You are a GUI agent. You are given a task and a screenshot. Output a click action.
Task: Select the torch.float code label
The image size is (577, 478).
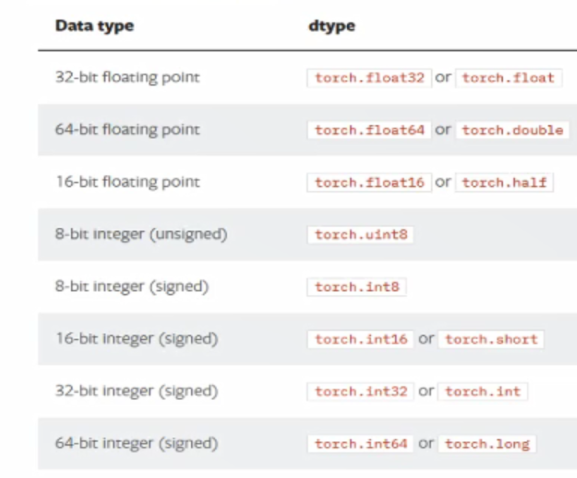pos(509,78)
